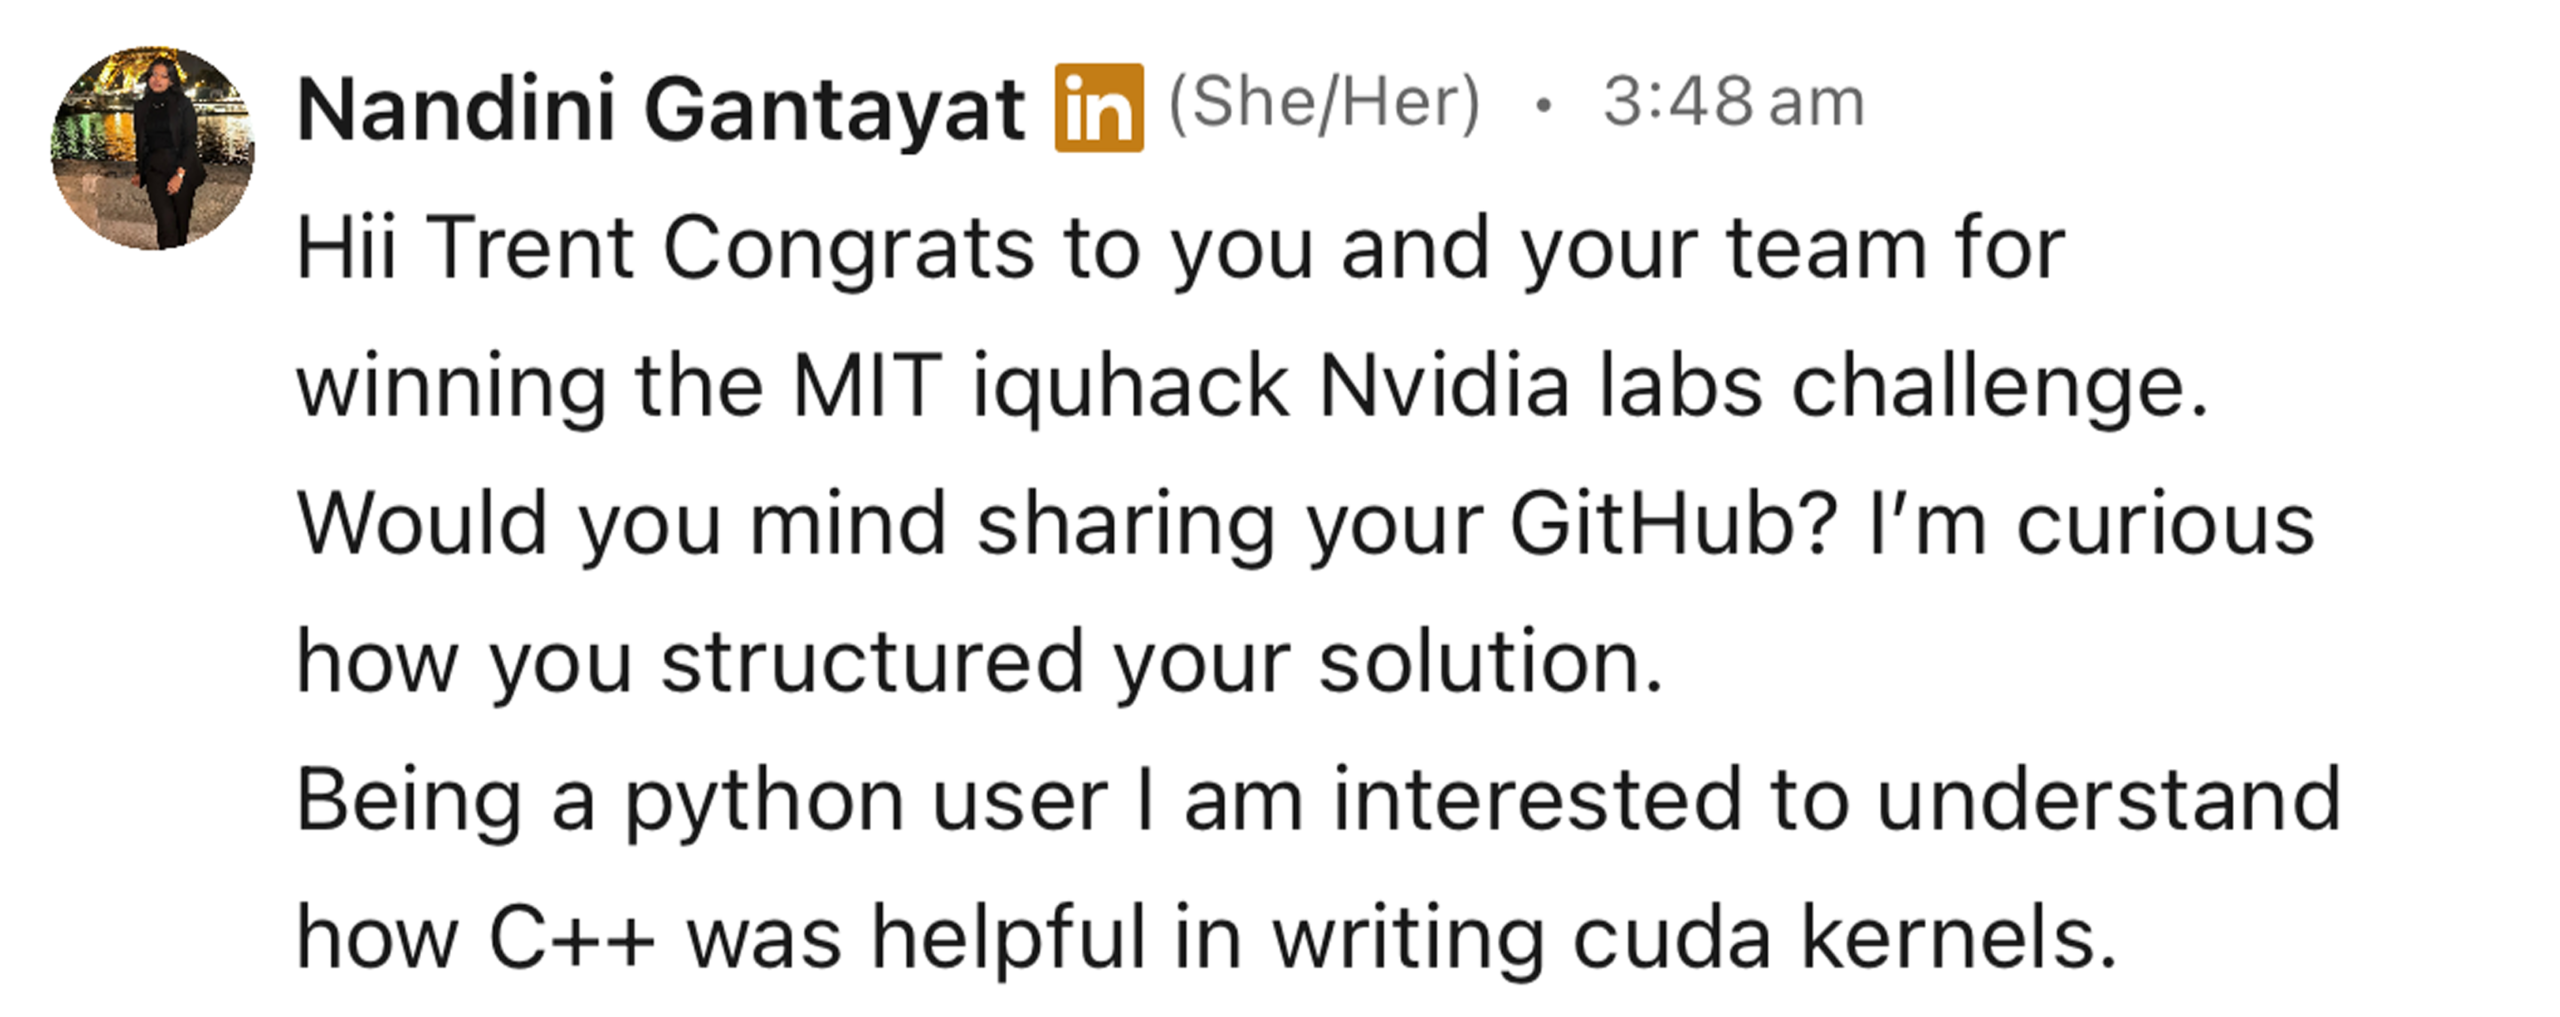The height and width of the screenshot is (1017, 2560).
Task: Click the word Nvidia in the message
Action: (1444, 386)
